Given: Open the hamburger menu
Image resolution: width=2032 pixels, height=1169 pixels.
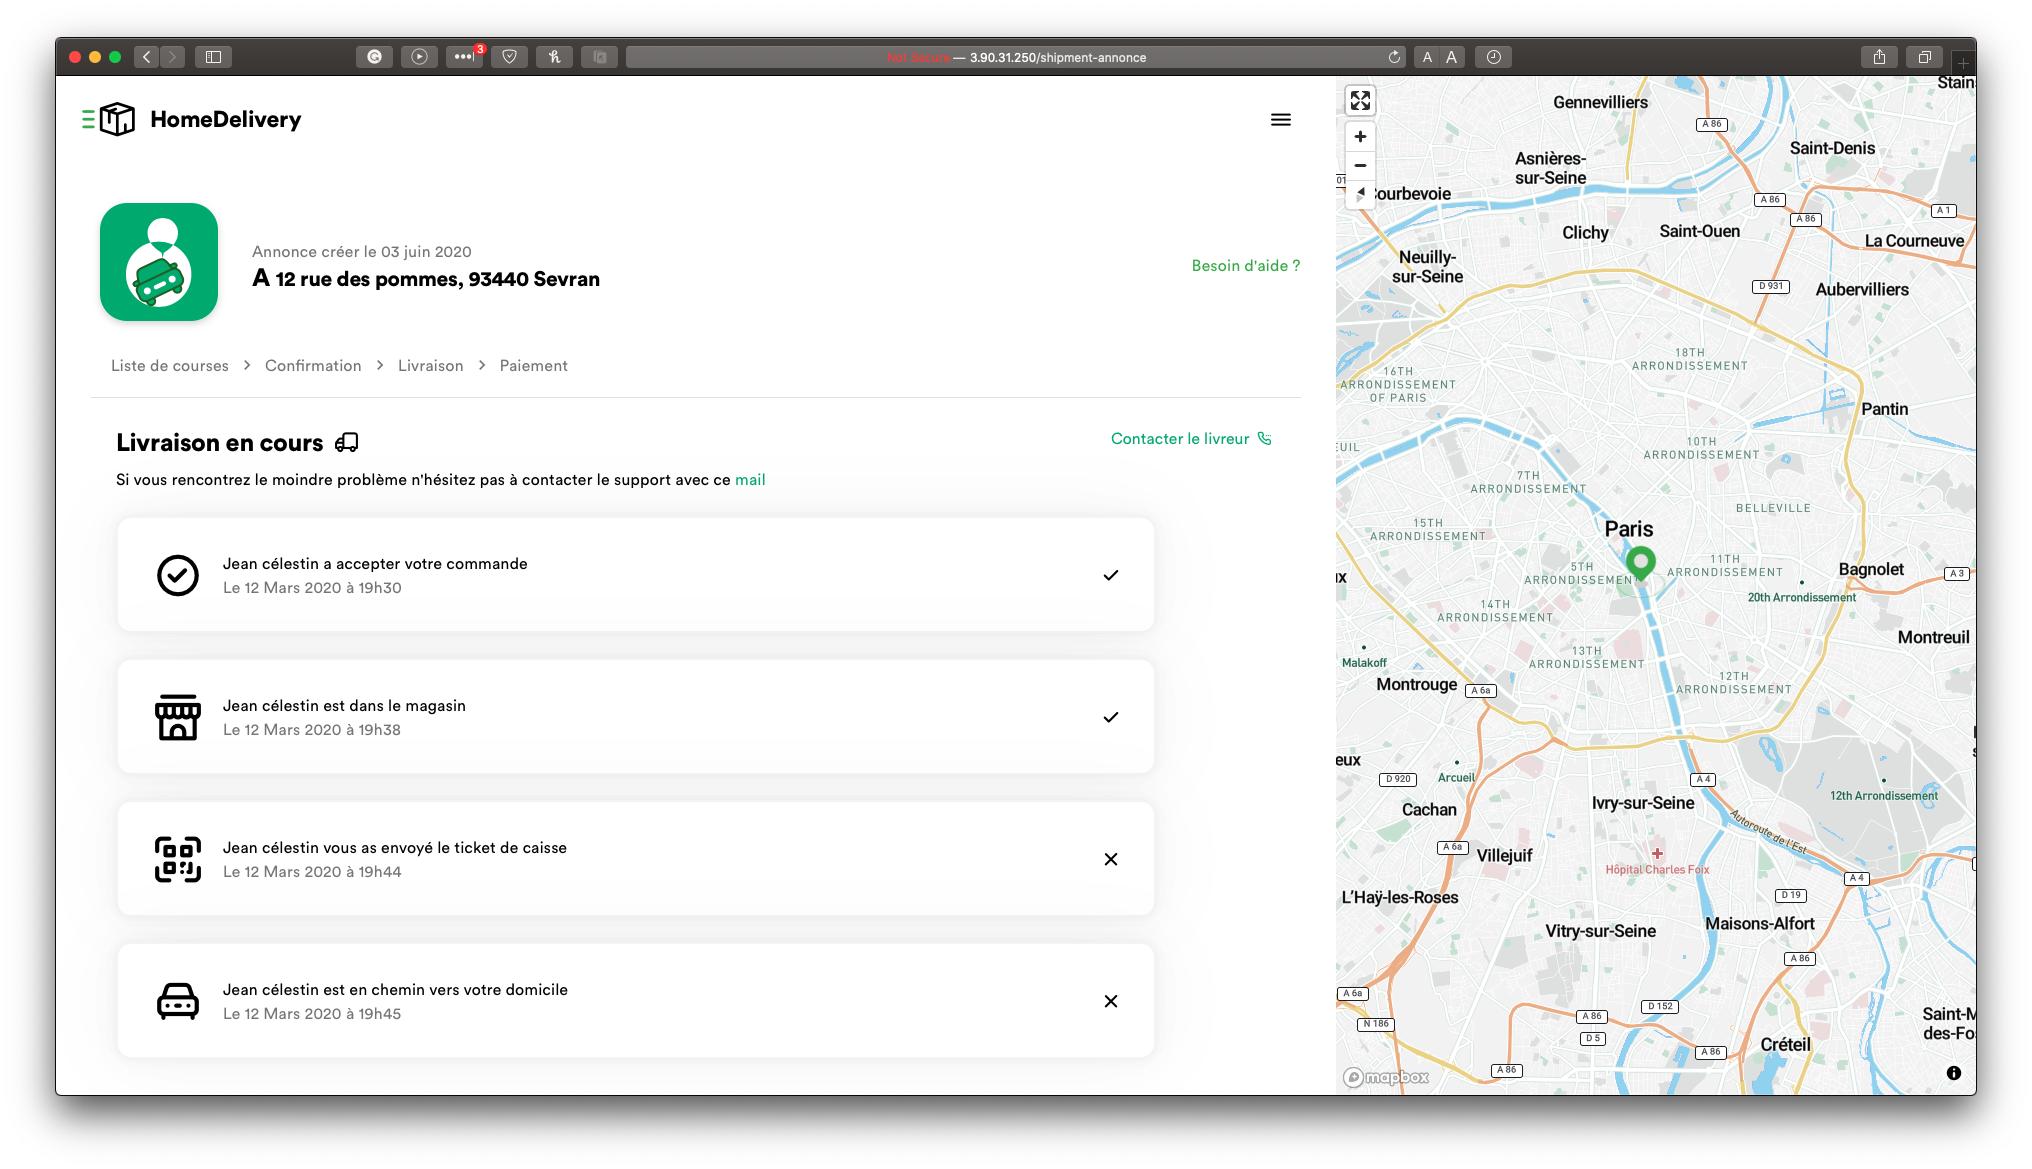Looking at the screenshot, I should point(1280,120).
